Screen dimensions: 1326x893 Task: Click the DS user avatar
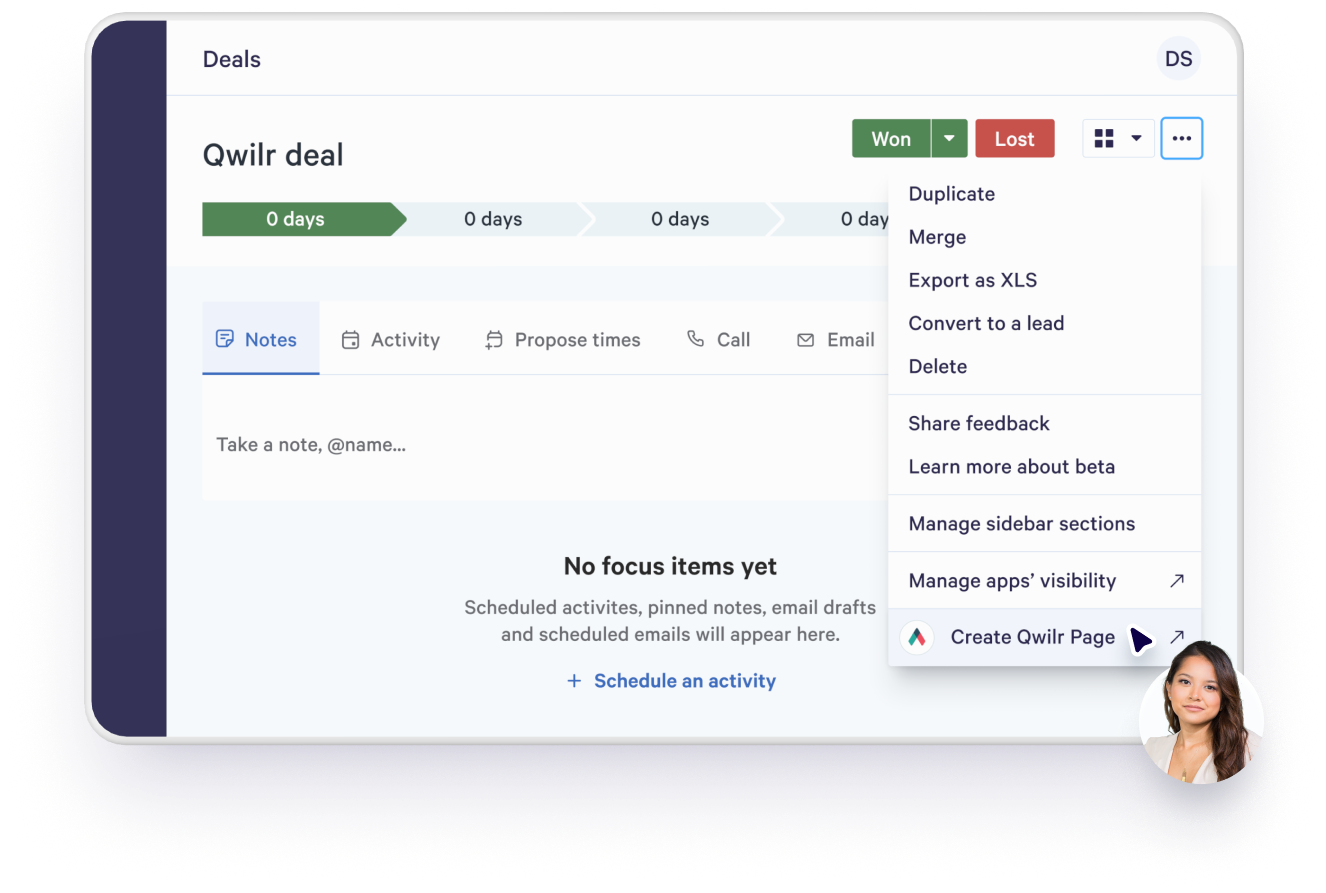pyautogui.click(x=1178, y=58)
